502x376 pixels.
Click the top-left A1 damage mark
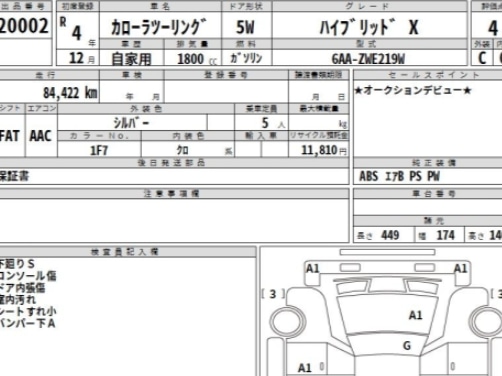point(312,268)
